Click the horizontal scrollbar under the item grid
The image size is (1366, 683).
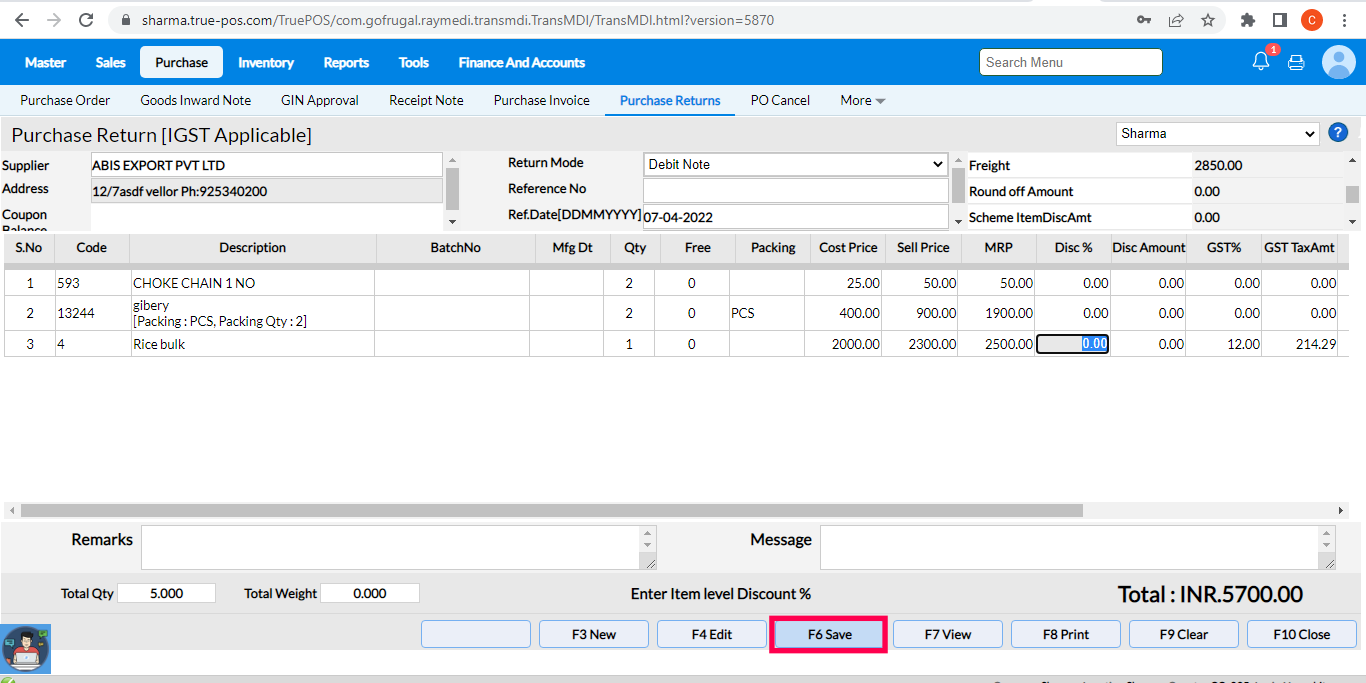[550, 510]
